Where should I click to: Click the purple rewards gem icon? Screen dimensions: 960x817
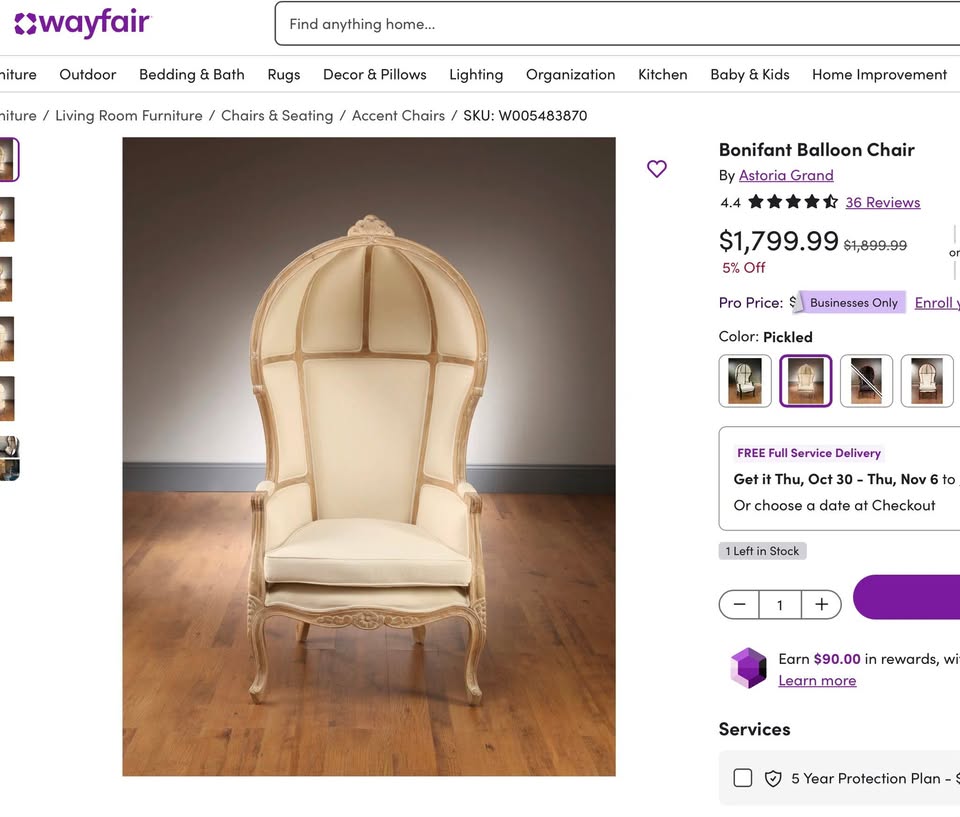pos(747,667)
